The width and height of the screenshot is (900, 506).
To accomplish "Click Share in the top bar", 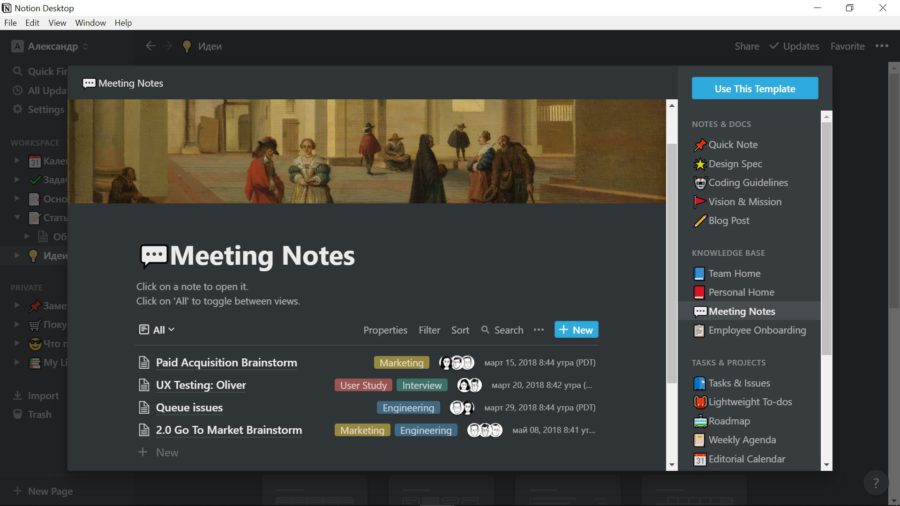I will click(747, 46).
